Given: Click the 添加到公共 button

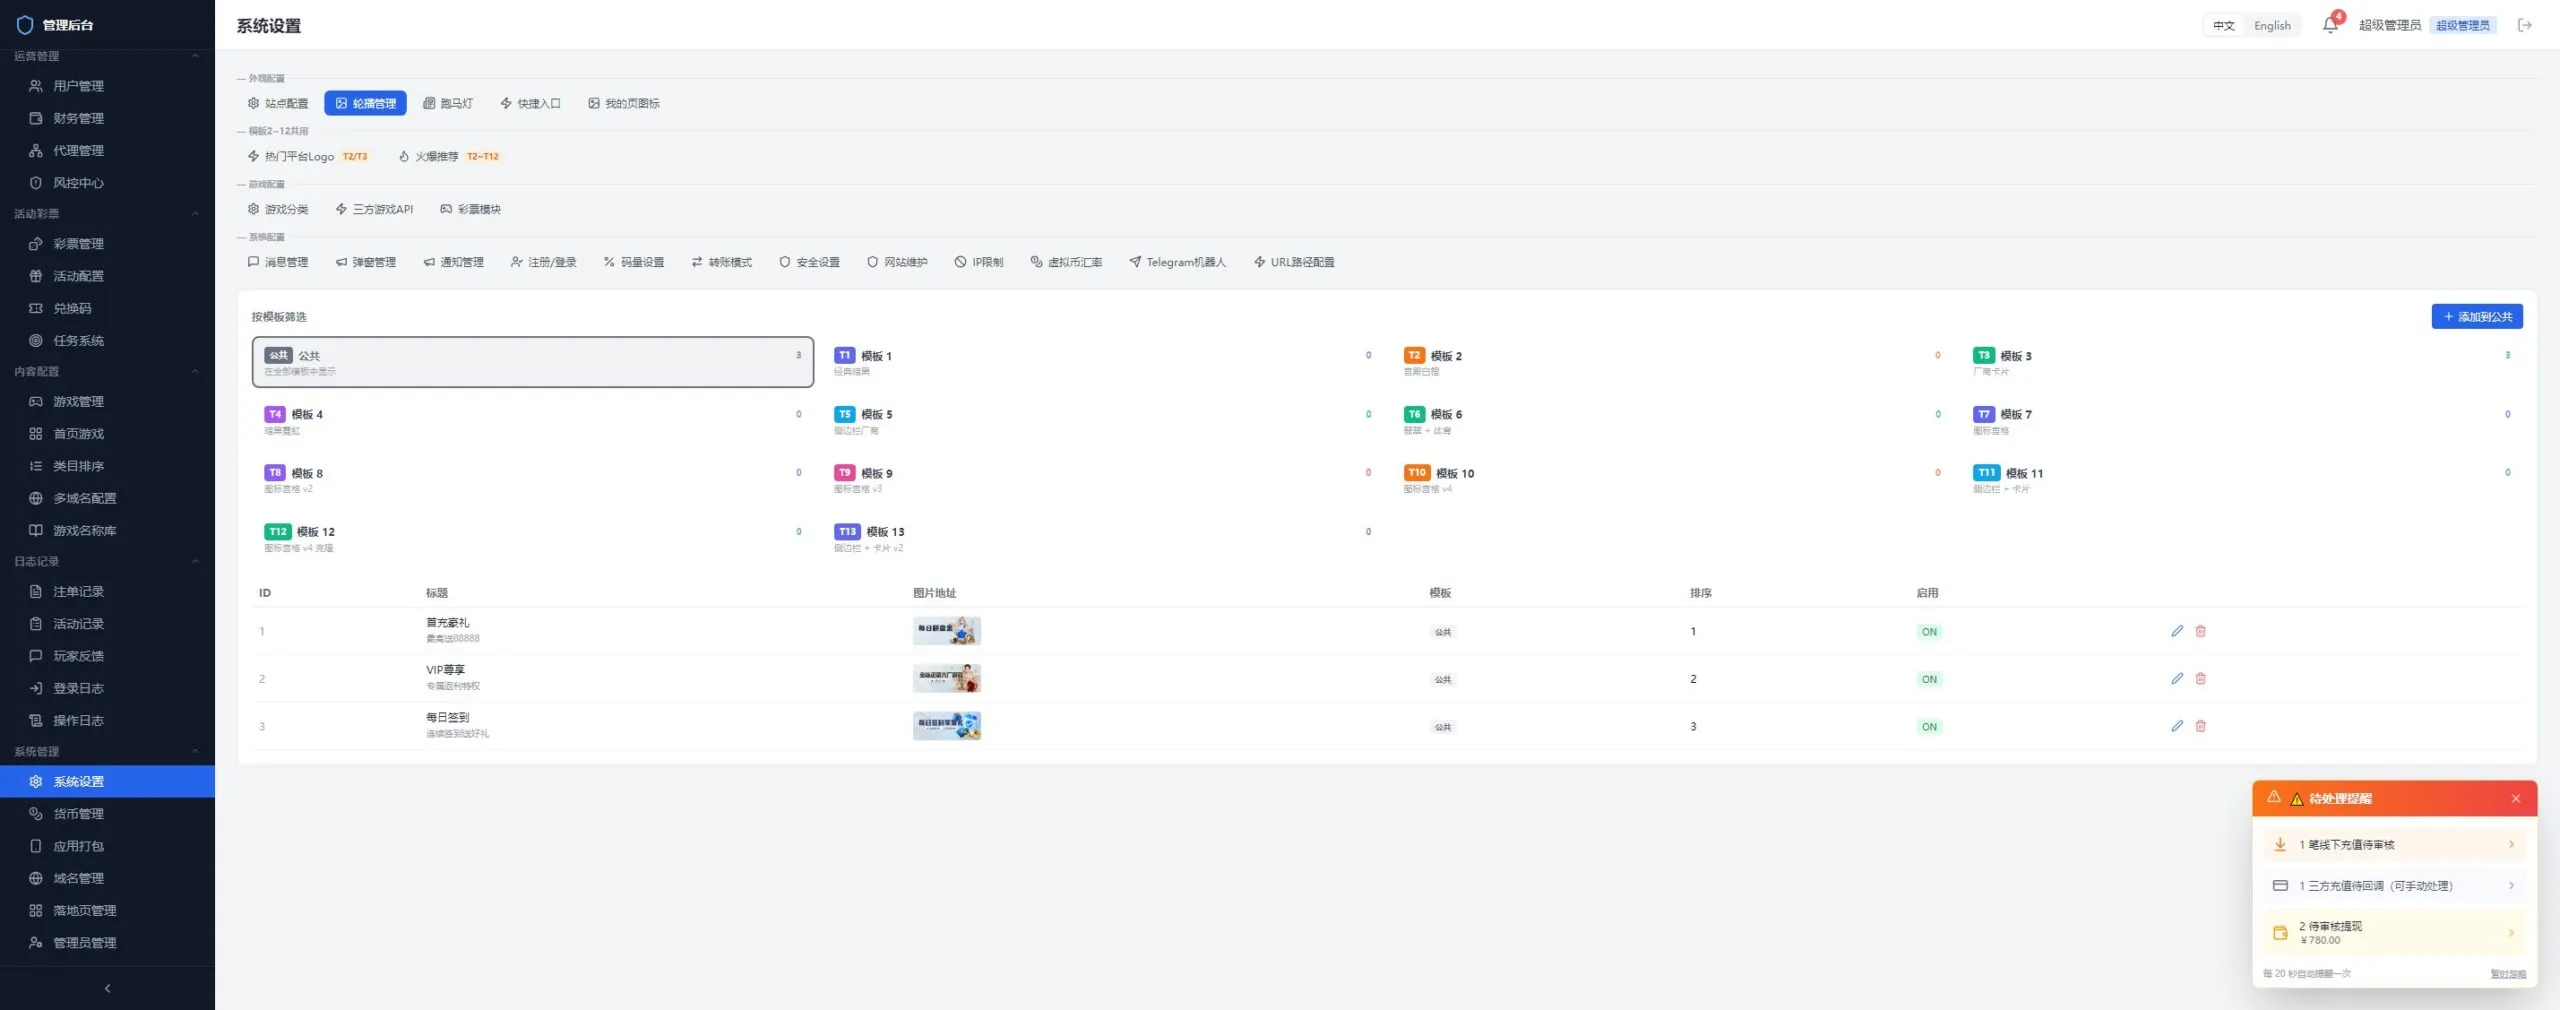Looking at the screenshot, I should click(x=2477, y=316).
